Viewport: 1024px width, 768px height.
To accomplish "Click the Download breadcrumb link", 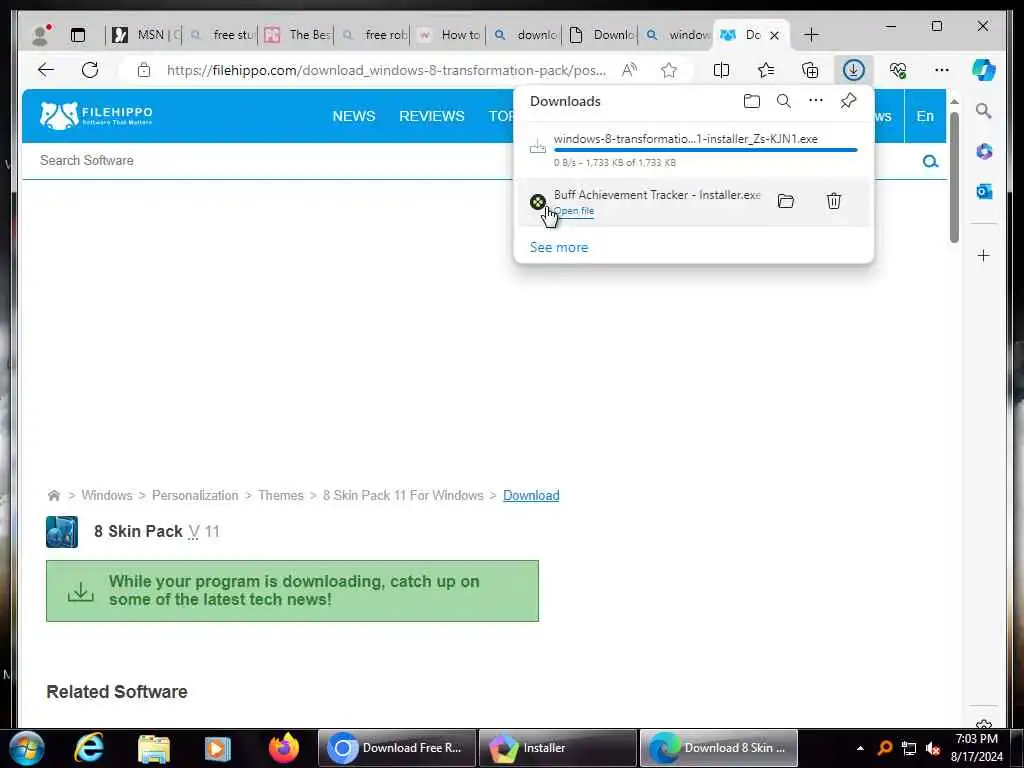I will coord(531,496).
